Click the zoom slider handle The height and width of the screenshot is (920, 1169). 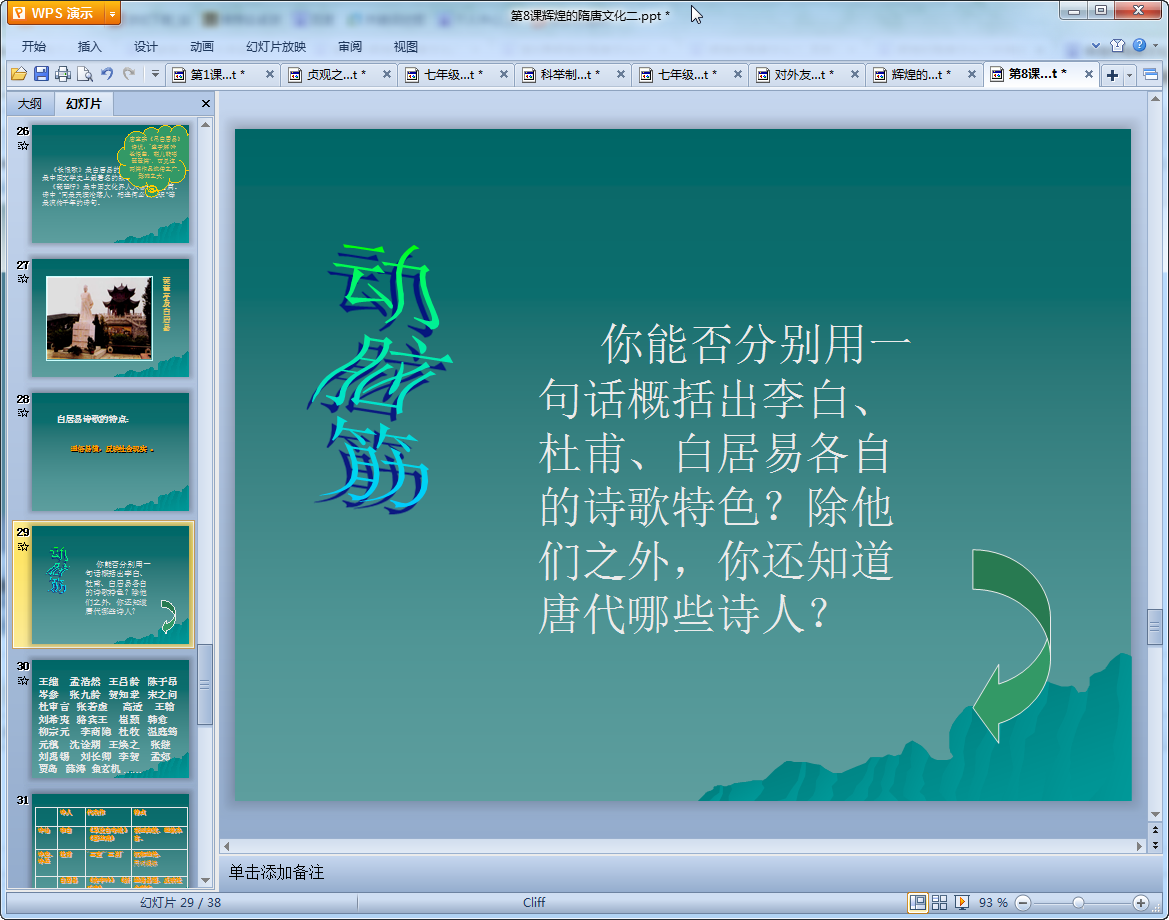pos(1078,903)
